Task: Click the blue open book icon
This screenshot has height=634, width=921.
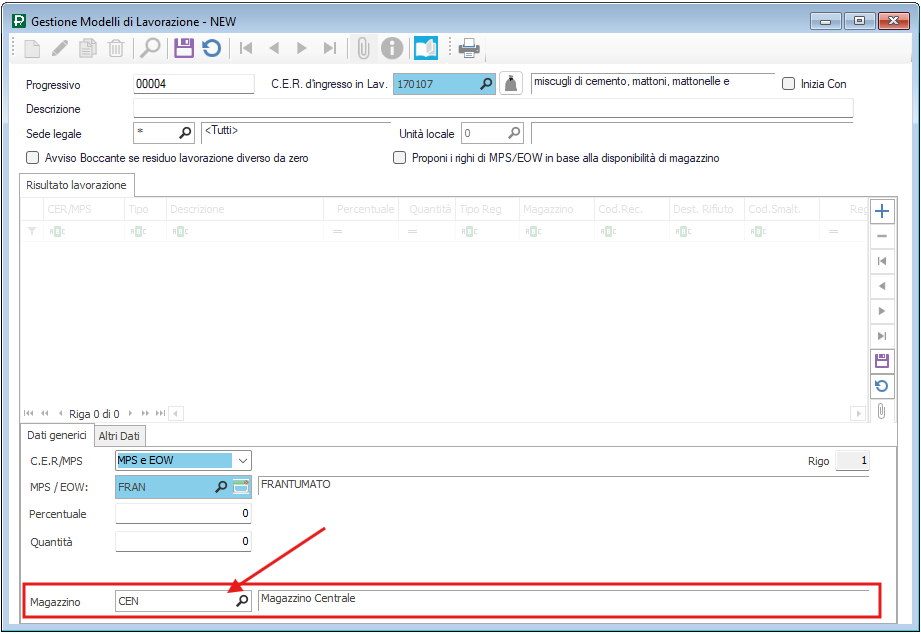Action: coord(426,47)
